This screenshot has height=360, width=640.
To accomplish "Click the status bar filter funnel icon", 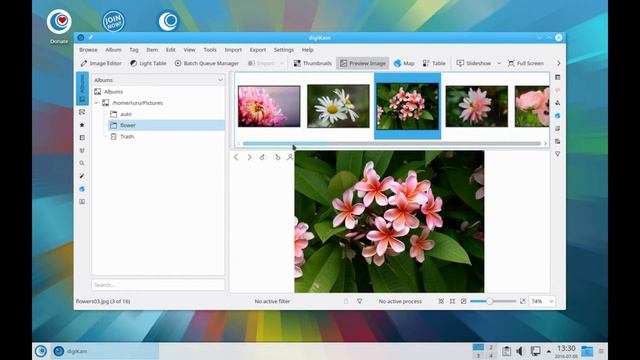I will (x=360, y=301).
